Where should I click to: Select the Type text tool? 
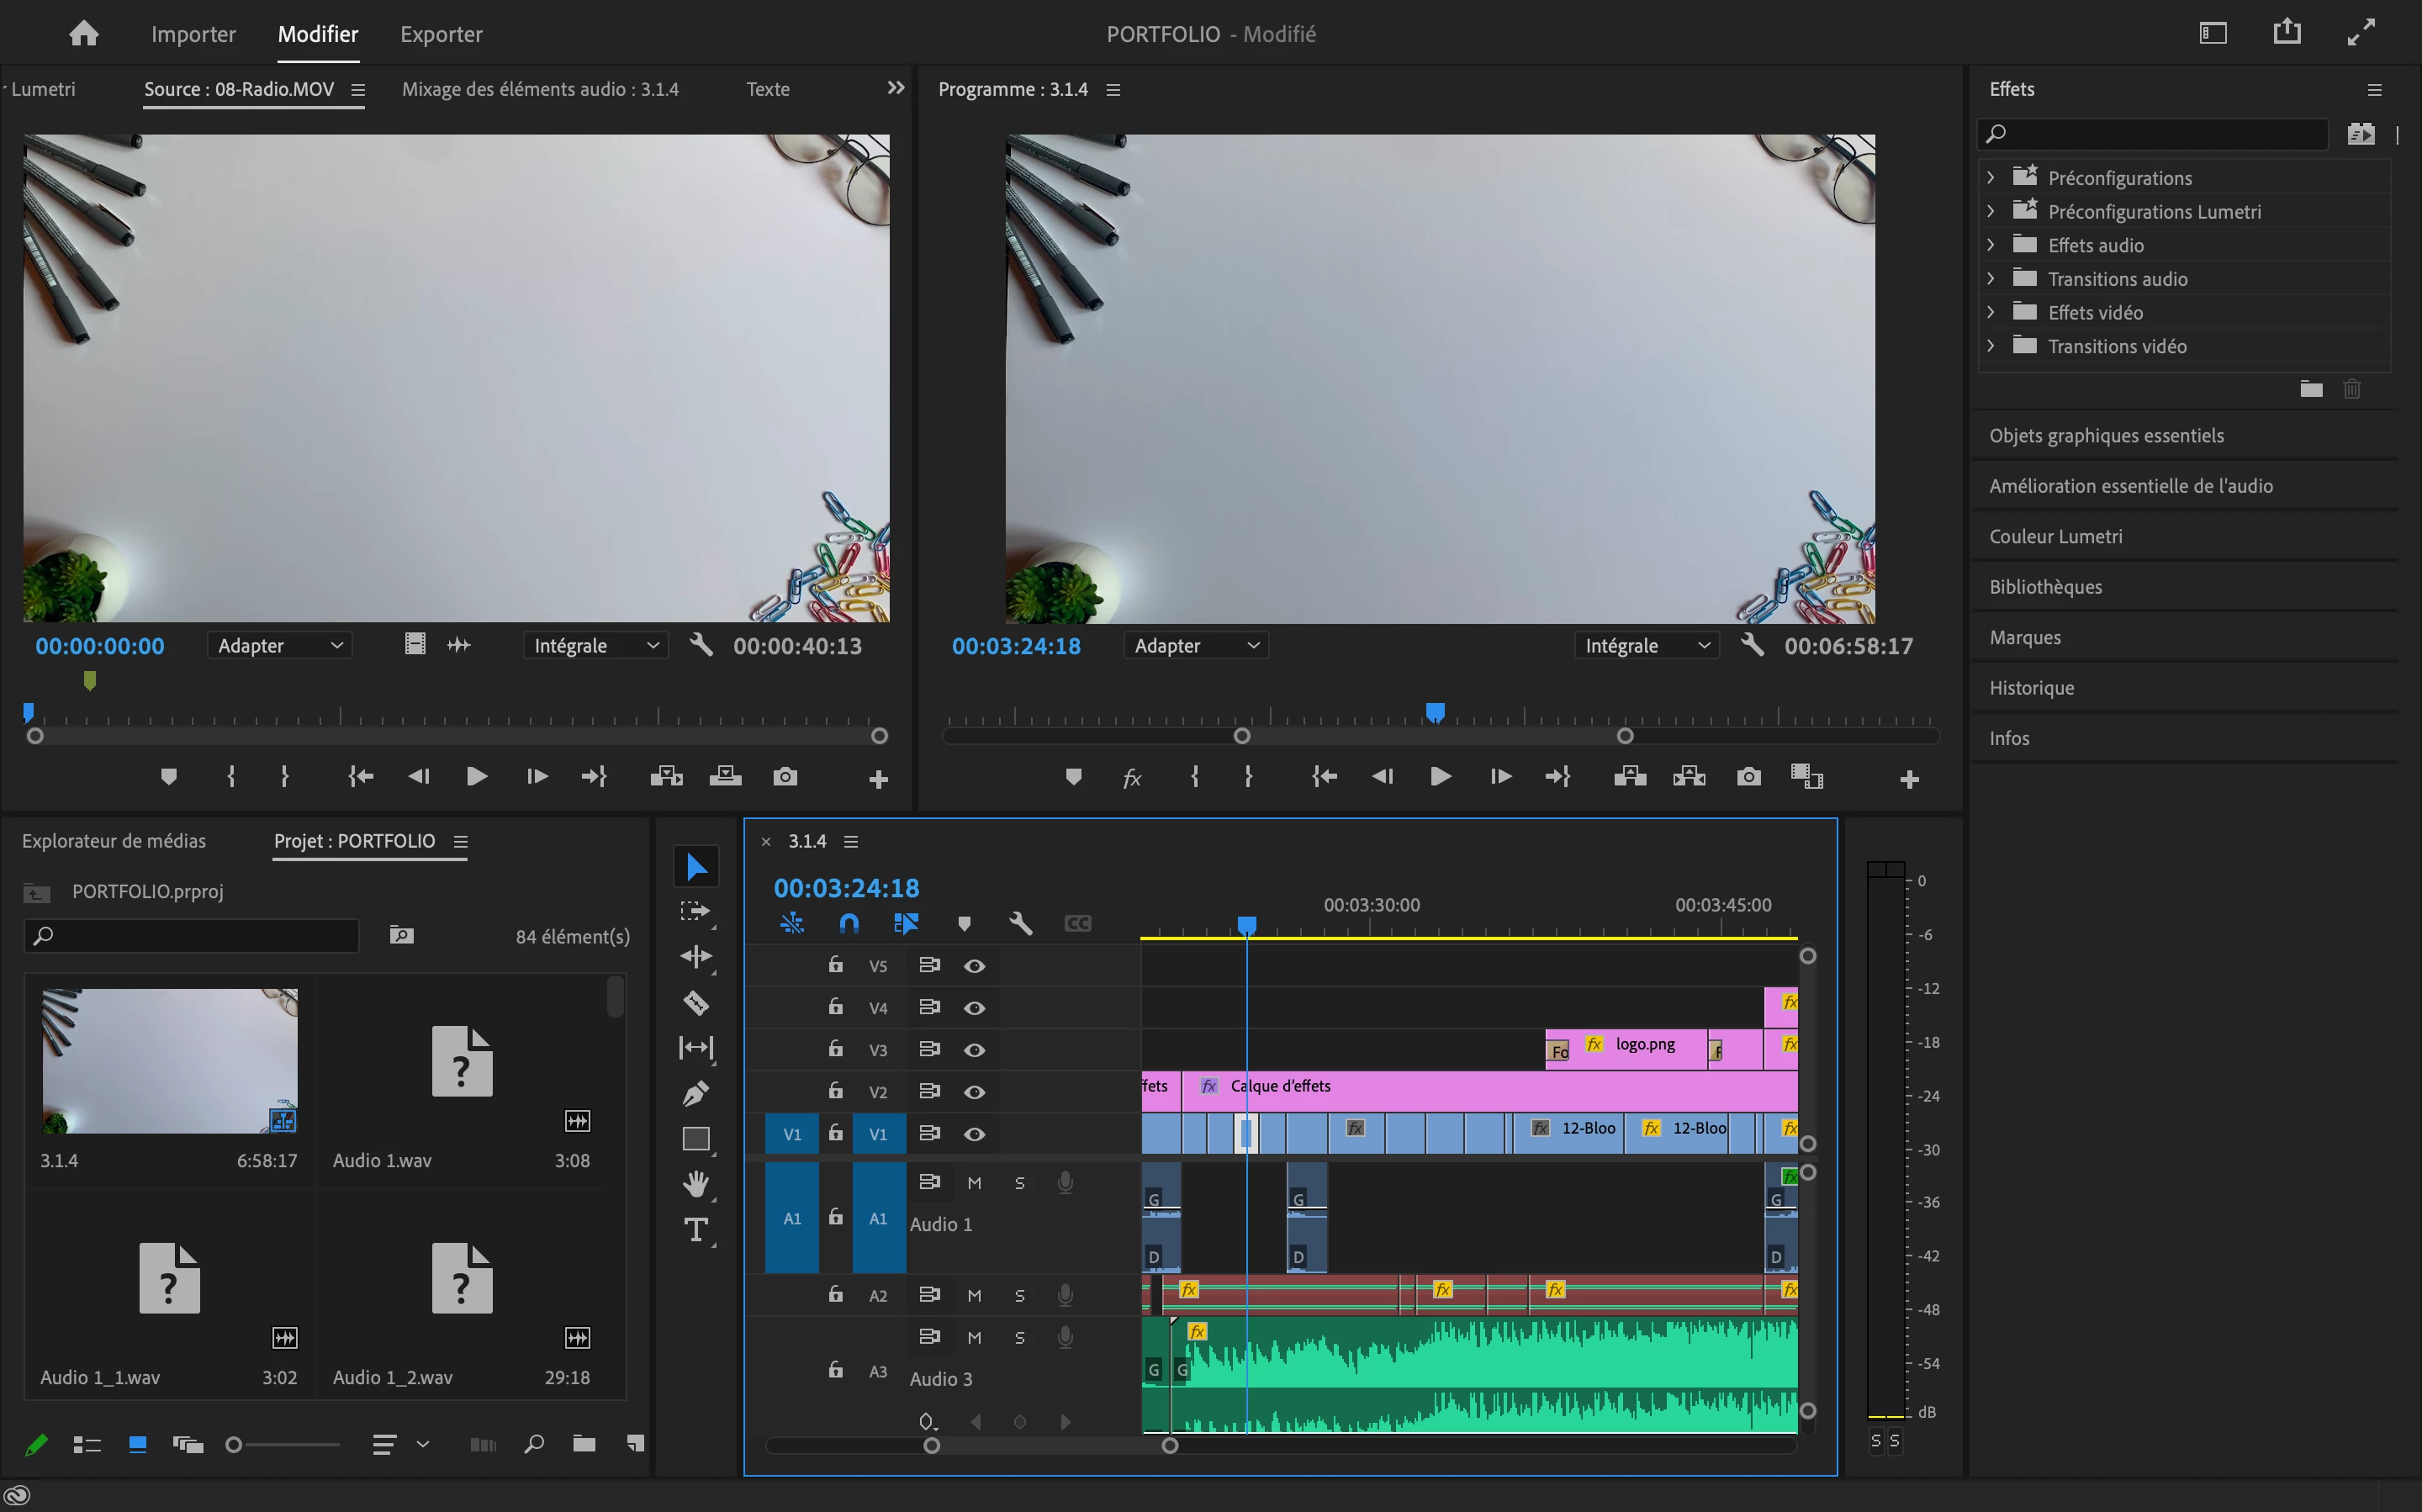(x=696, y=1229)
